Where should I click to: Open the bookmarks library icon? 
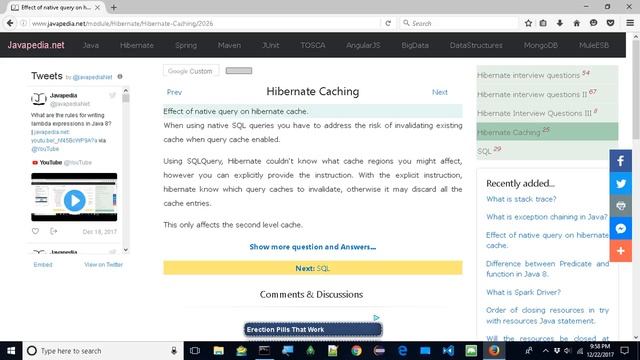coord(543,23)
